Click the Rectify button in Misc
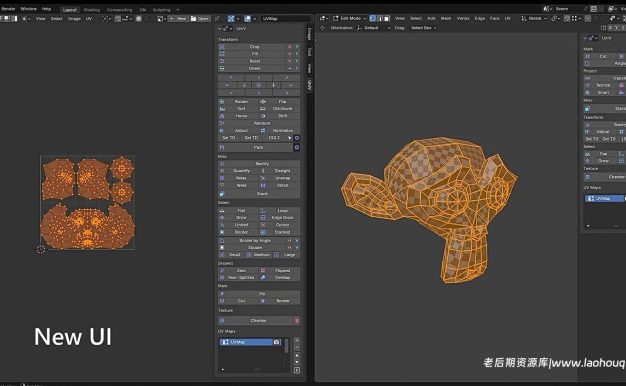 click(x=259, y=164)
